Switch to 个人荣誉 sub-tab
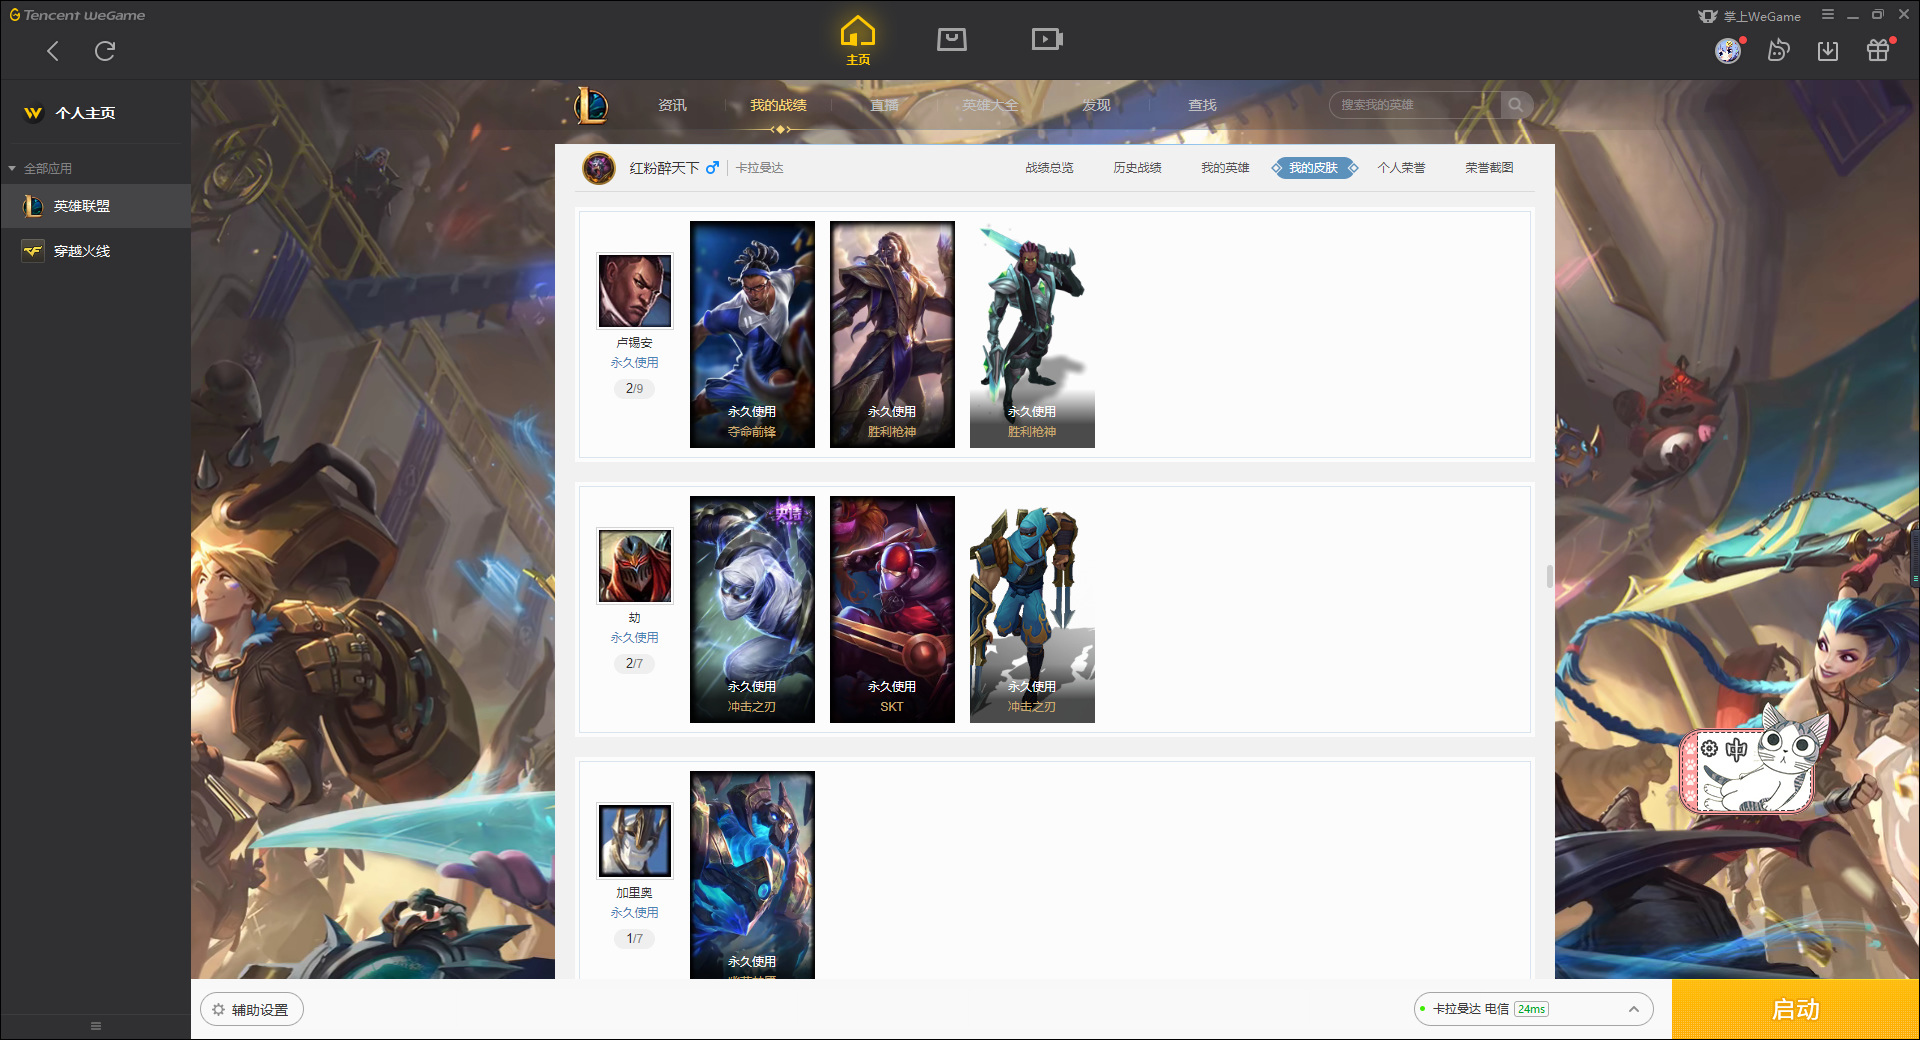This screenshot has width=1920, height=1040. coord(1401,168)
